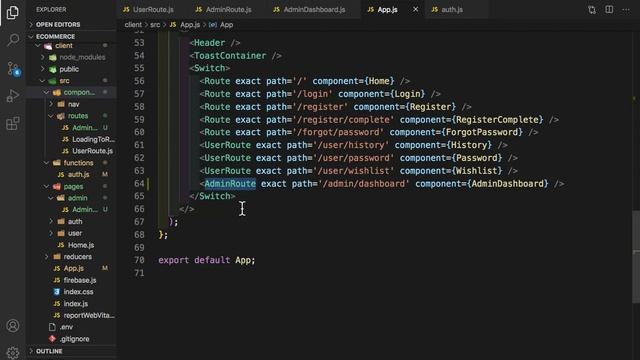Image resolution: width=640 pixels, height=360 pixels.
Task: Open the Run and Debug view
Action: coord(13,96)
